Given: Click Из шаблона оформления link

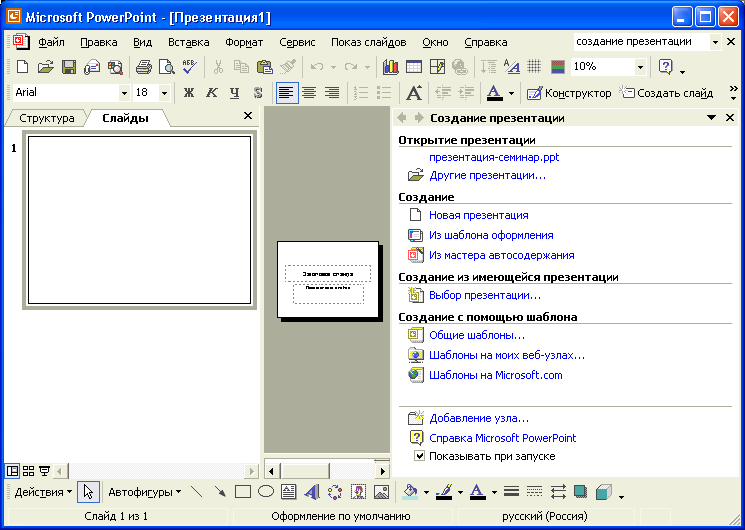Looking at the screenshot, I should tap(491, 235).
